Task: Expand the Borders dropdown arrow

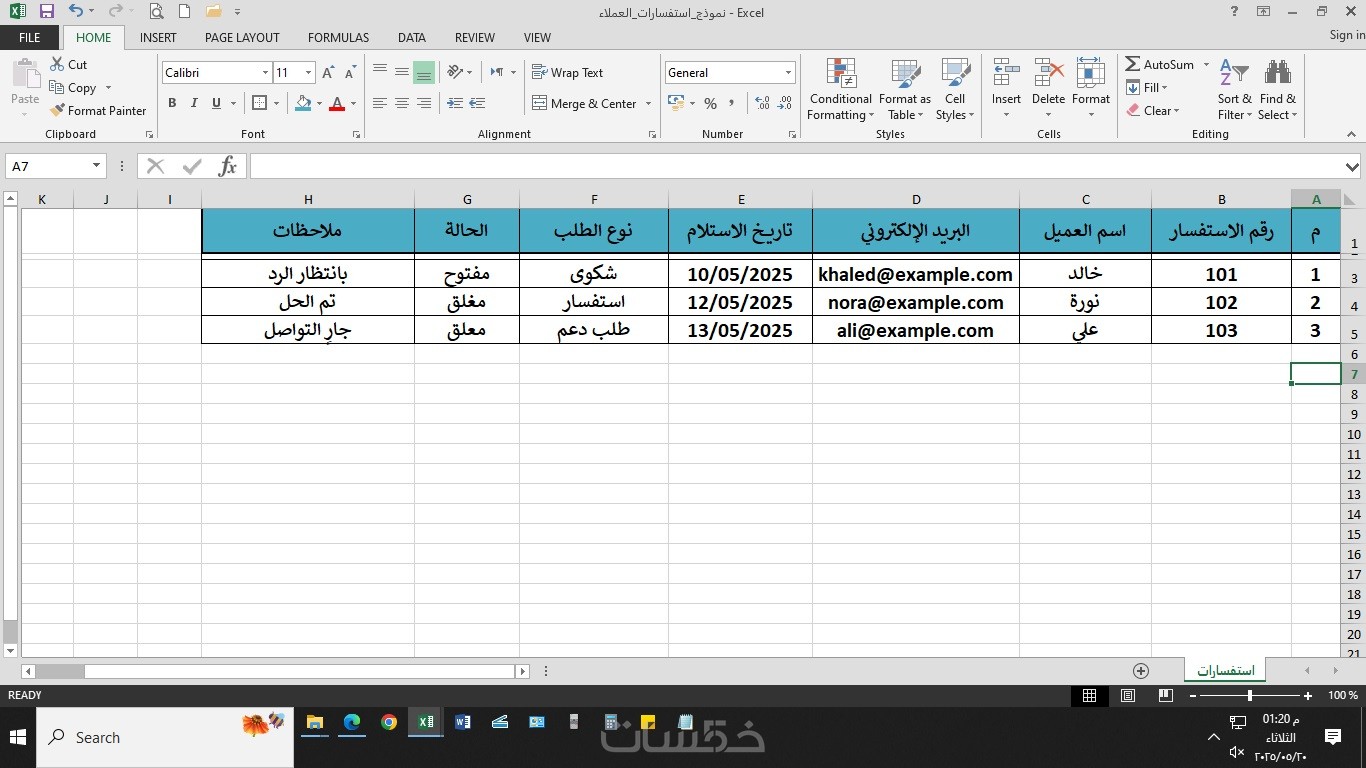Action: click(x=276, y=104)
